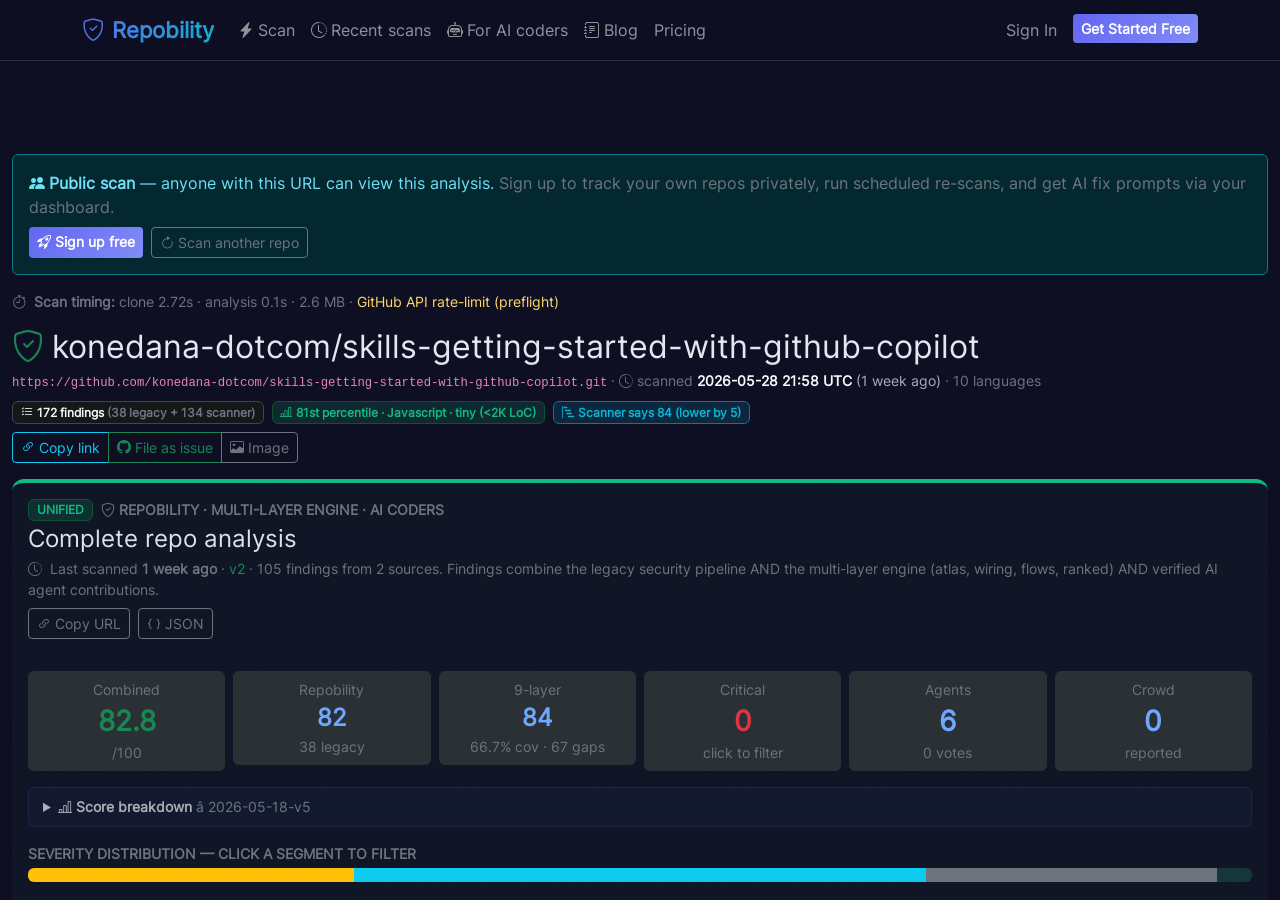Click the shield icon before REPOBILITY heading
This screenshot has height=900, width=1280.
point(108,510)
